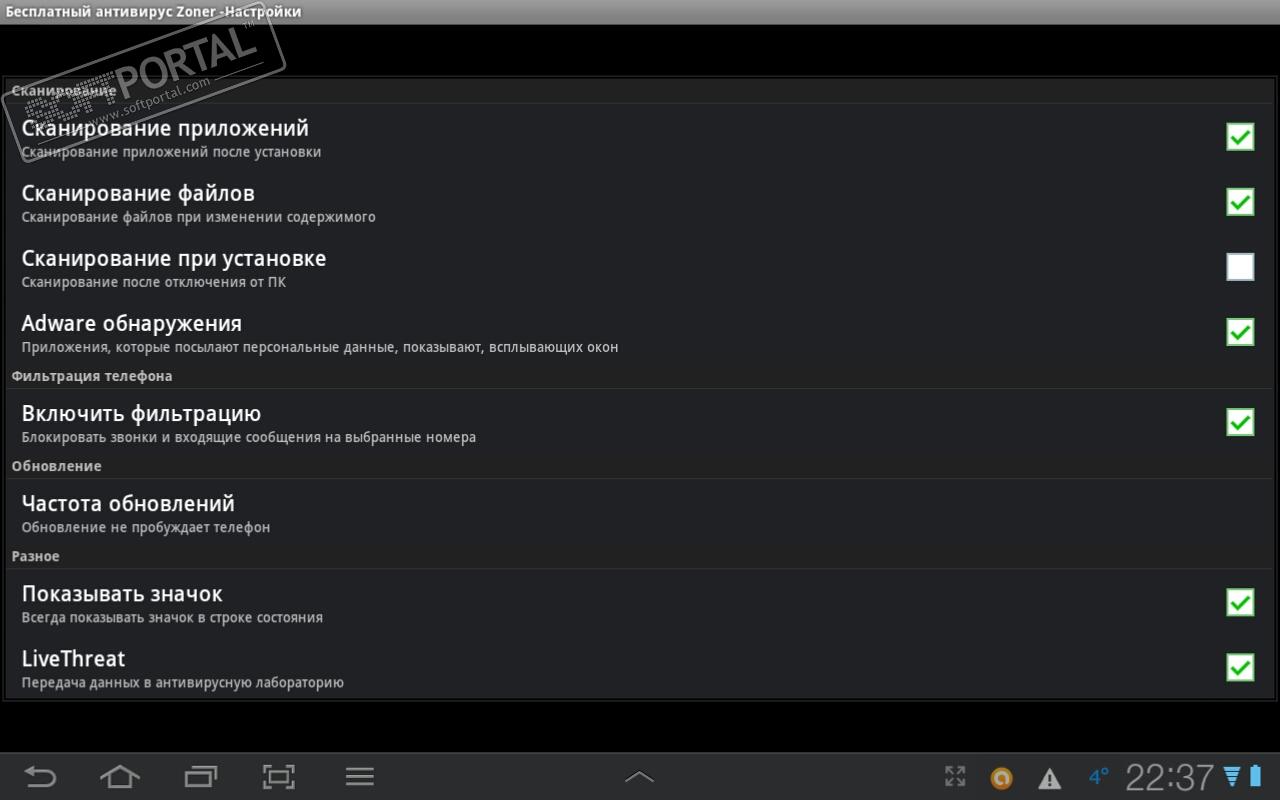
Task: Capture screen with screenshot icon
Action: pyautogui.click(x=279, y=777)
